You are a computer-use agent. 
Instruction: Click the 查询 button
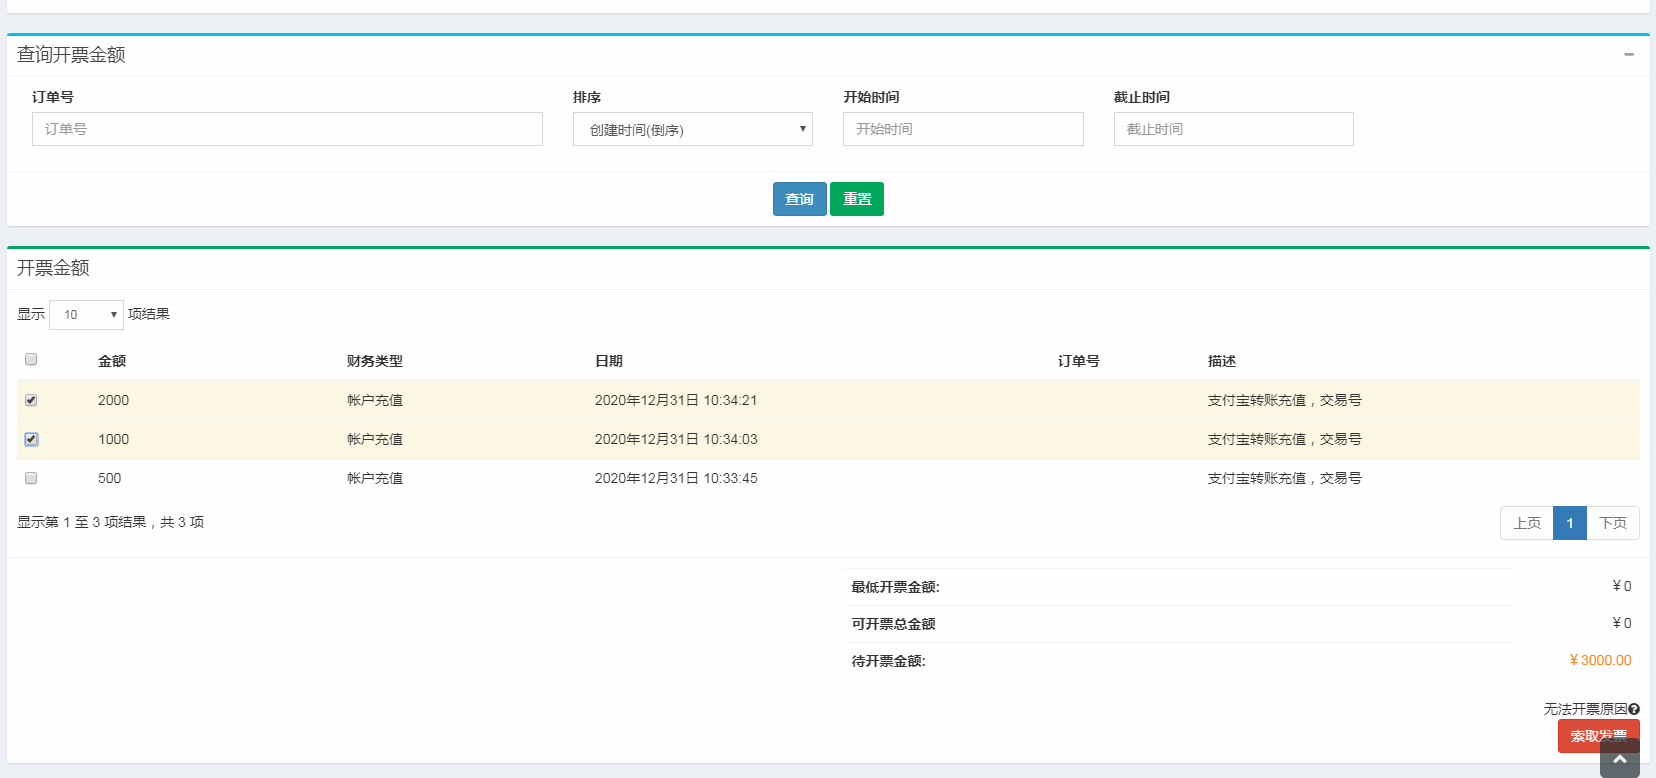click(x=799, y=199)
